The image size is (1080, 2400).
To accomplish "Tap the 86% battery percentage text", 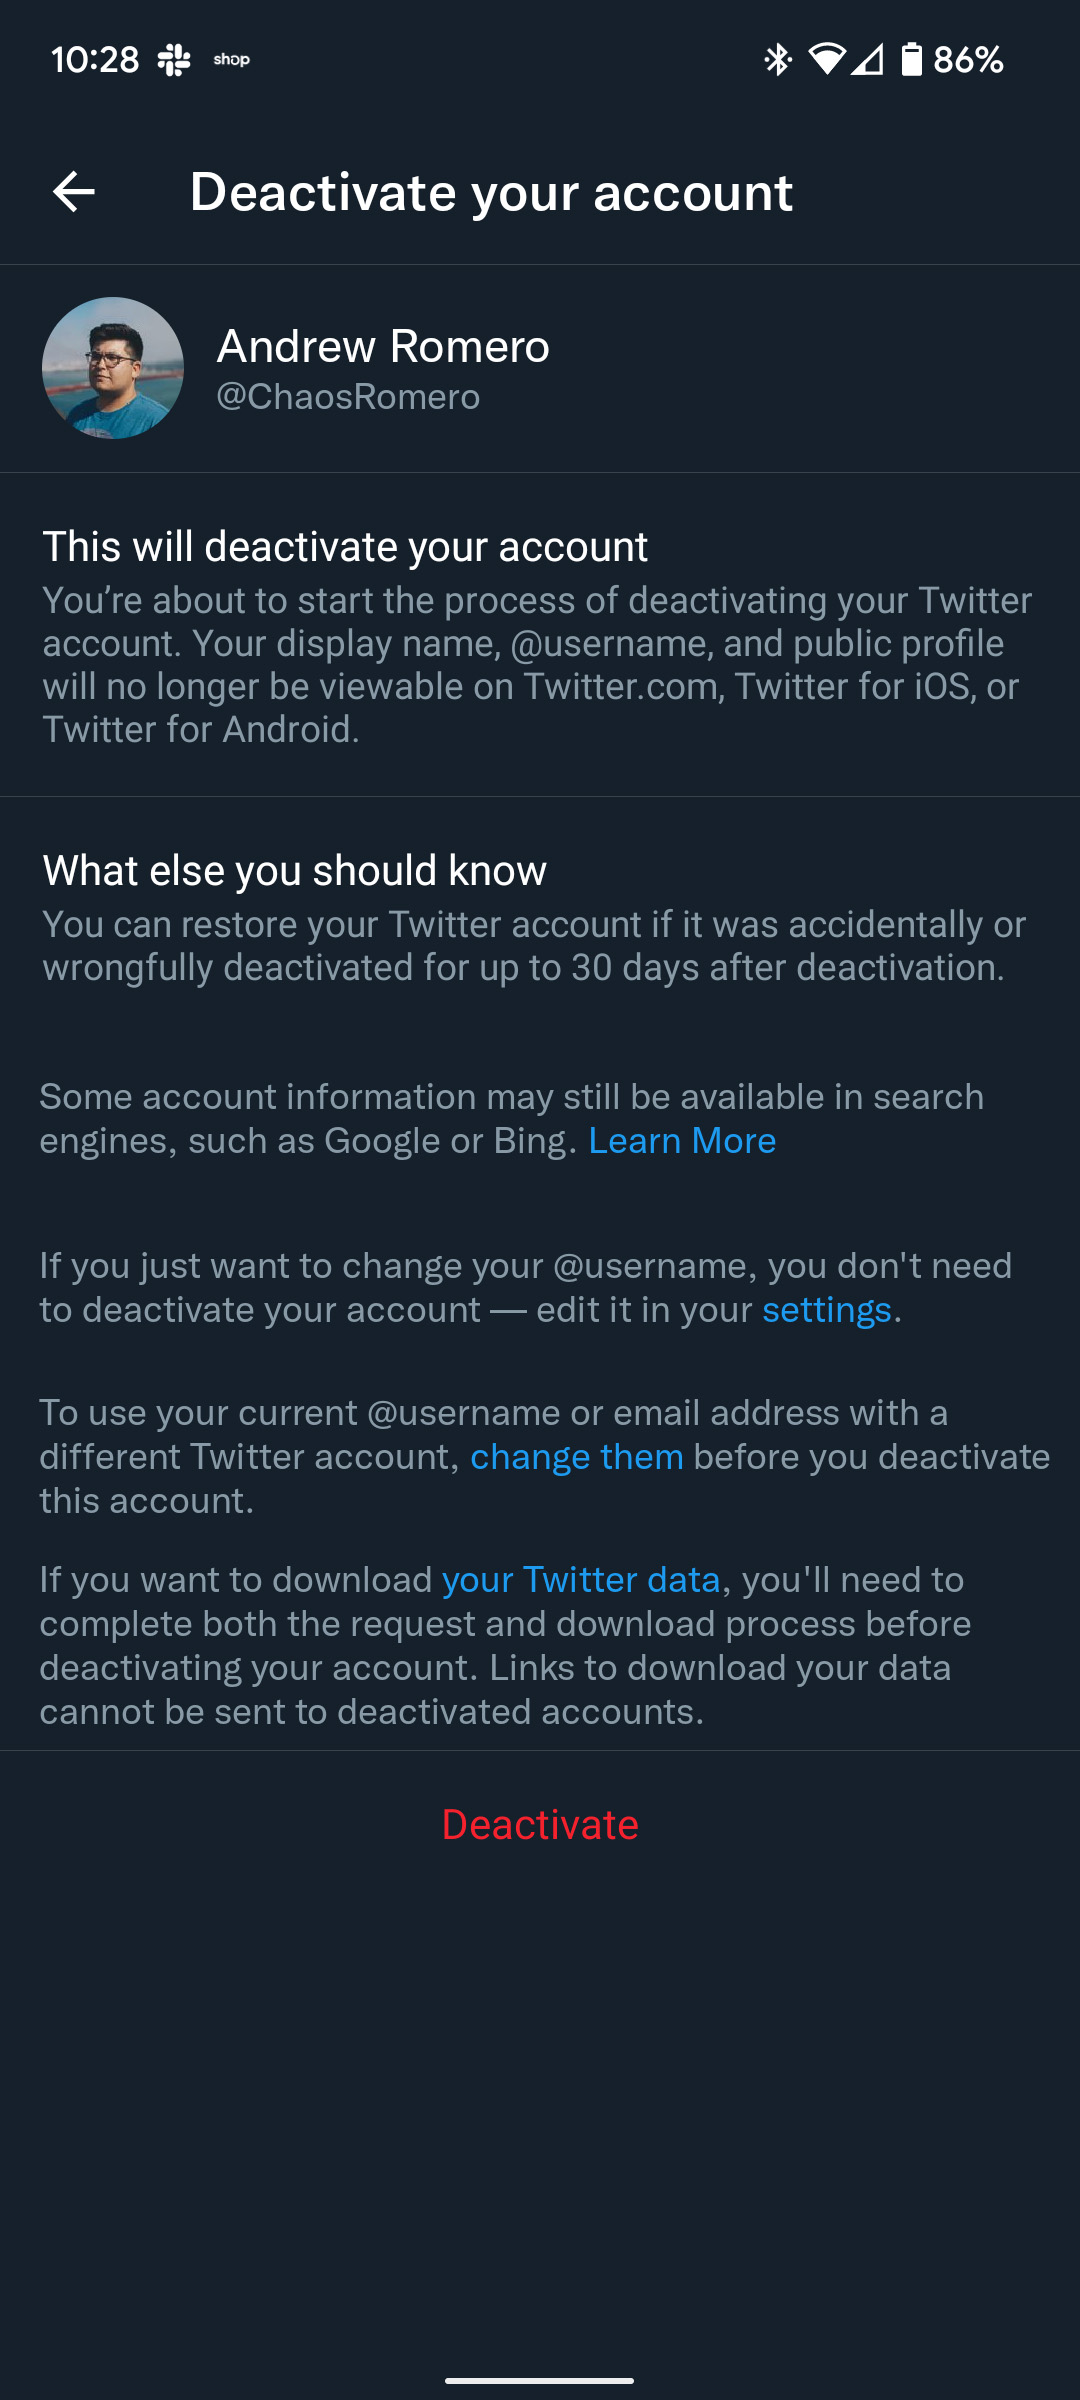I will [968, 60].
